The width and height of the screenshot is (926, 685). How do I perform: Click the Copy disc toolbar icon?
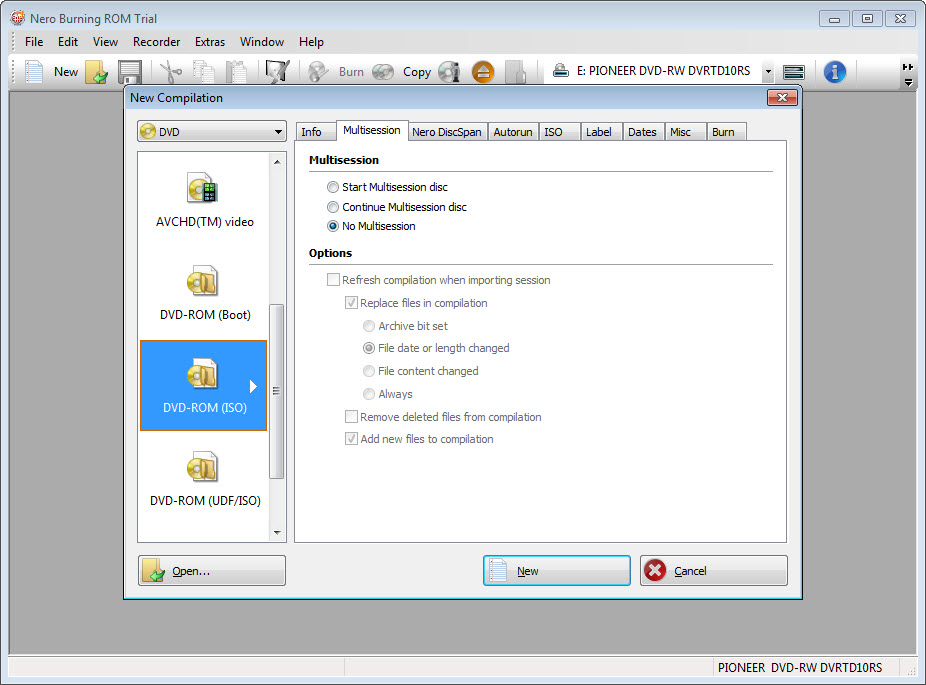click(x=383, y=72)
